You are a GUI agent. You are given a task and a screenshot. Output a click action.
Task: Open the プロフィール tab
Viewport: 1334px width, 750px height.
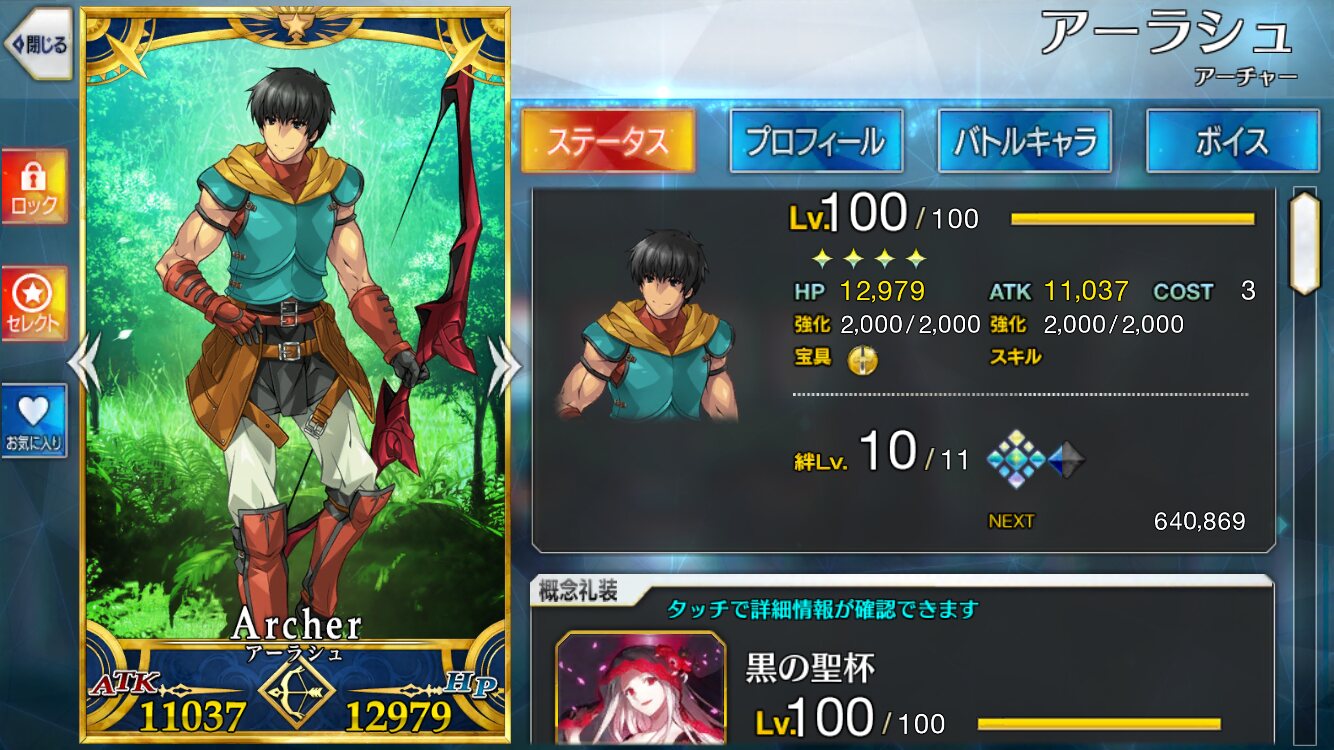click(816, 141)
